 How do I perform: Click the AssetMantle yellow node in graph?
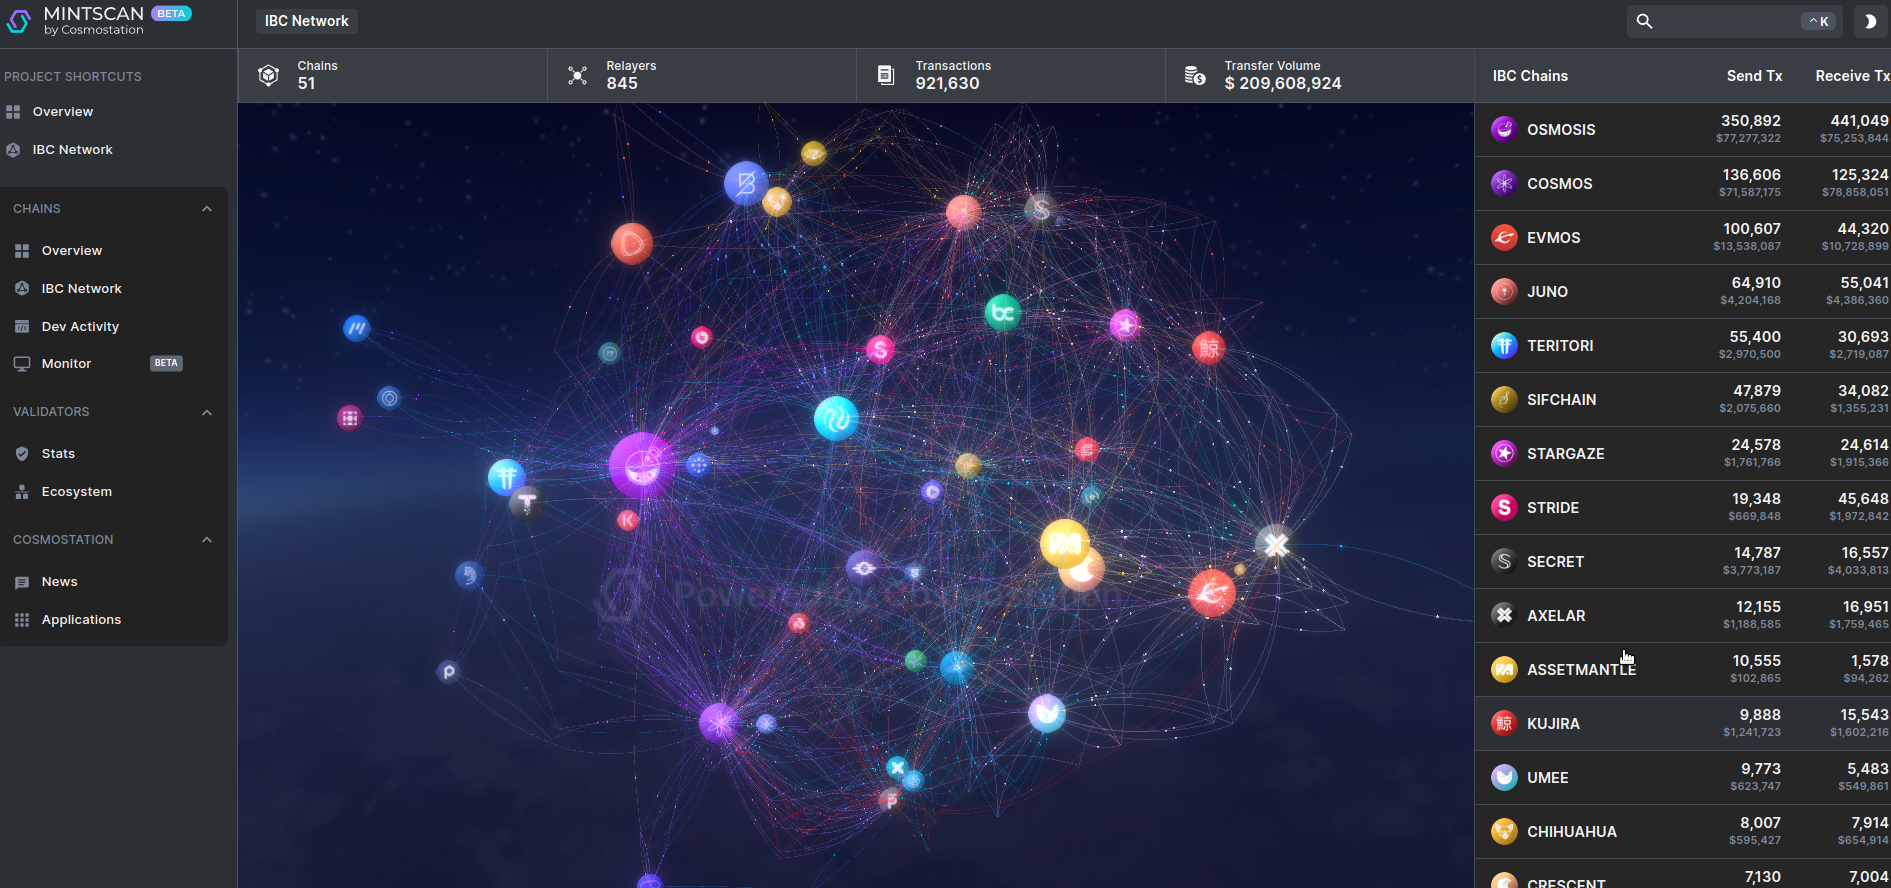coord(1064,543)
